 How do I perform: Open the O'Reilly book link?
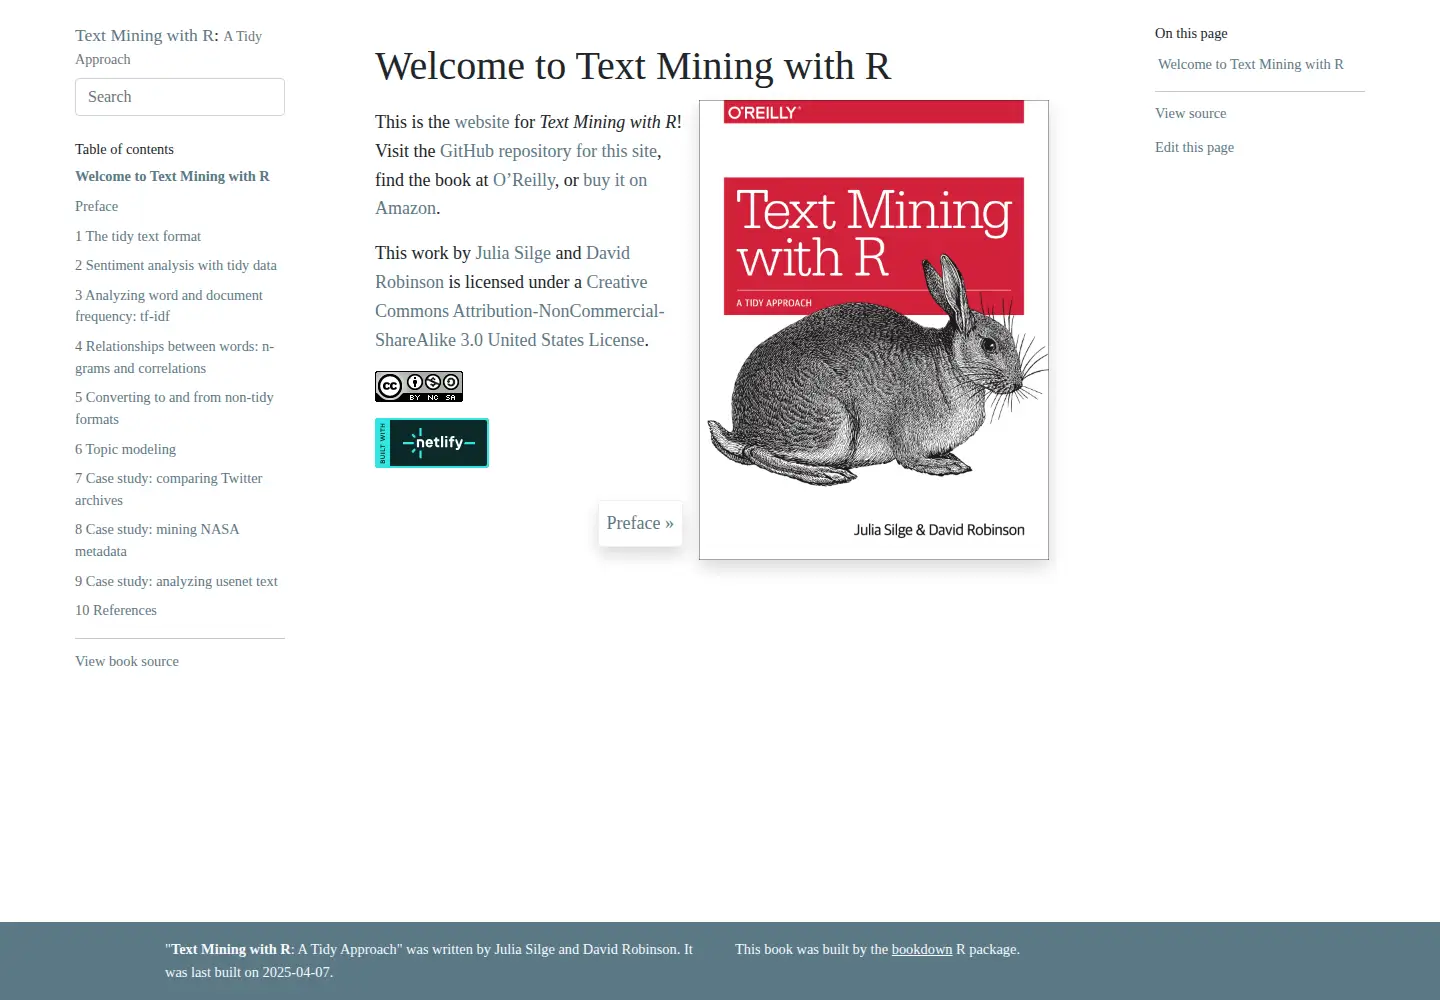click(x=524, y=180)
